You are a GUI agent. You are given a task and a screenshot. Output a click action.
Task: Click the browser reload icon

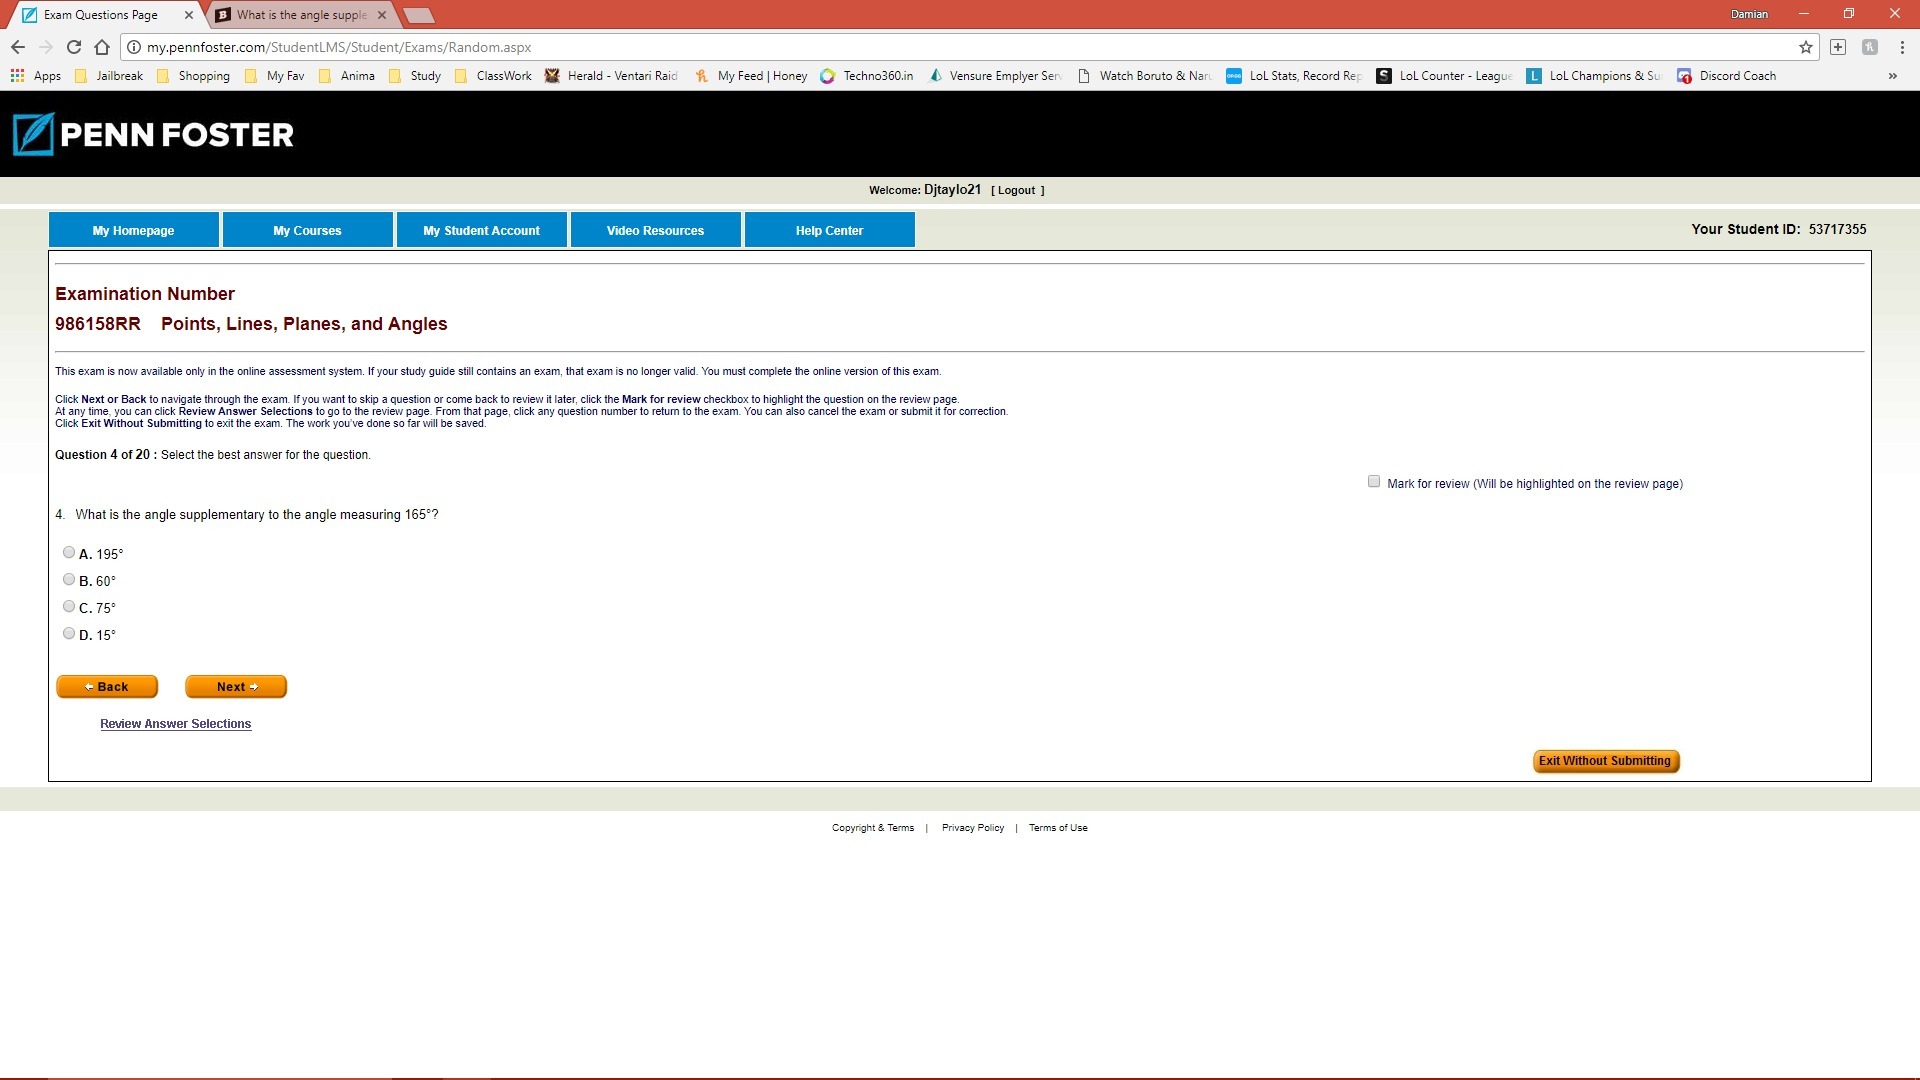(x=73, y=47)
